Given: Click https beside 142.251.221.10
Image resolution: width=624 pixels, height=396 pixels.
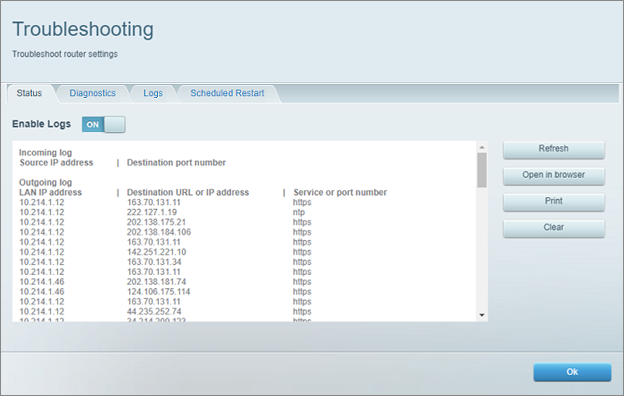Looking at the screenshot, I should [x=302, y=252].
